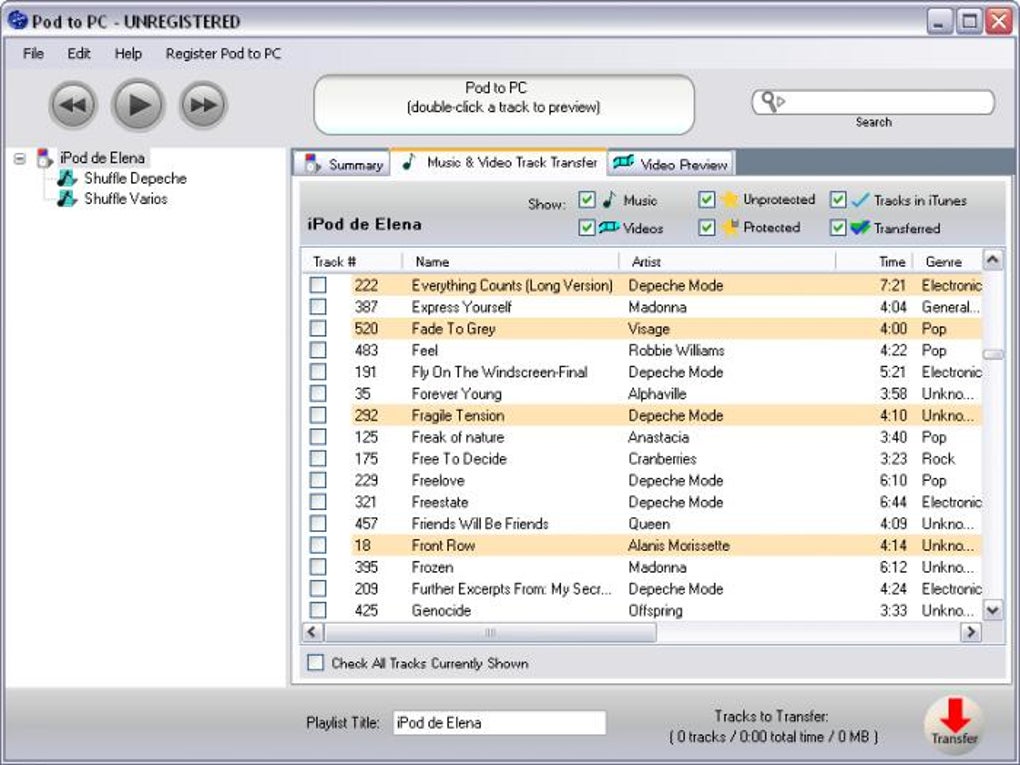Switch to the Video Preview tab
The height and width of the screenshot is (765, 1020).
pyautogui.click(x=671, y=164)
